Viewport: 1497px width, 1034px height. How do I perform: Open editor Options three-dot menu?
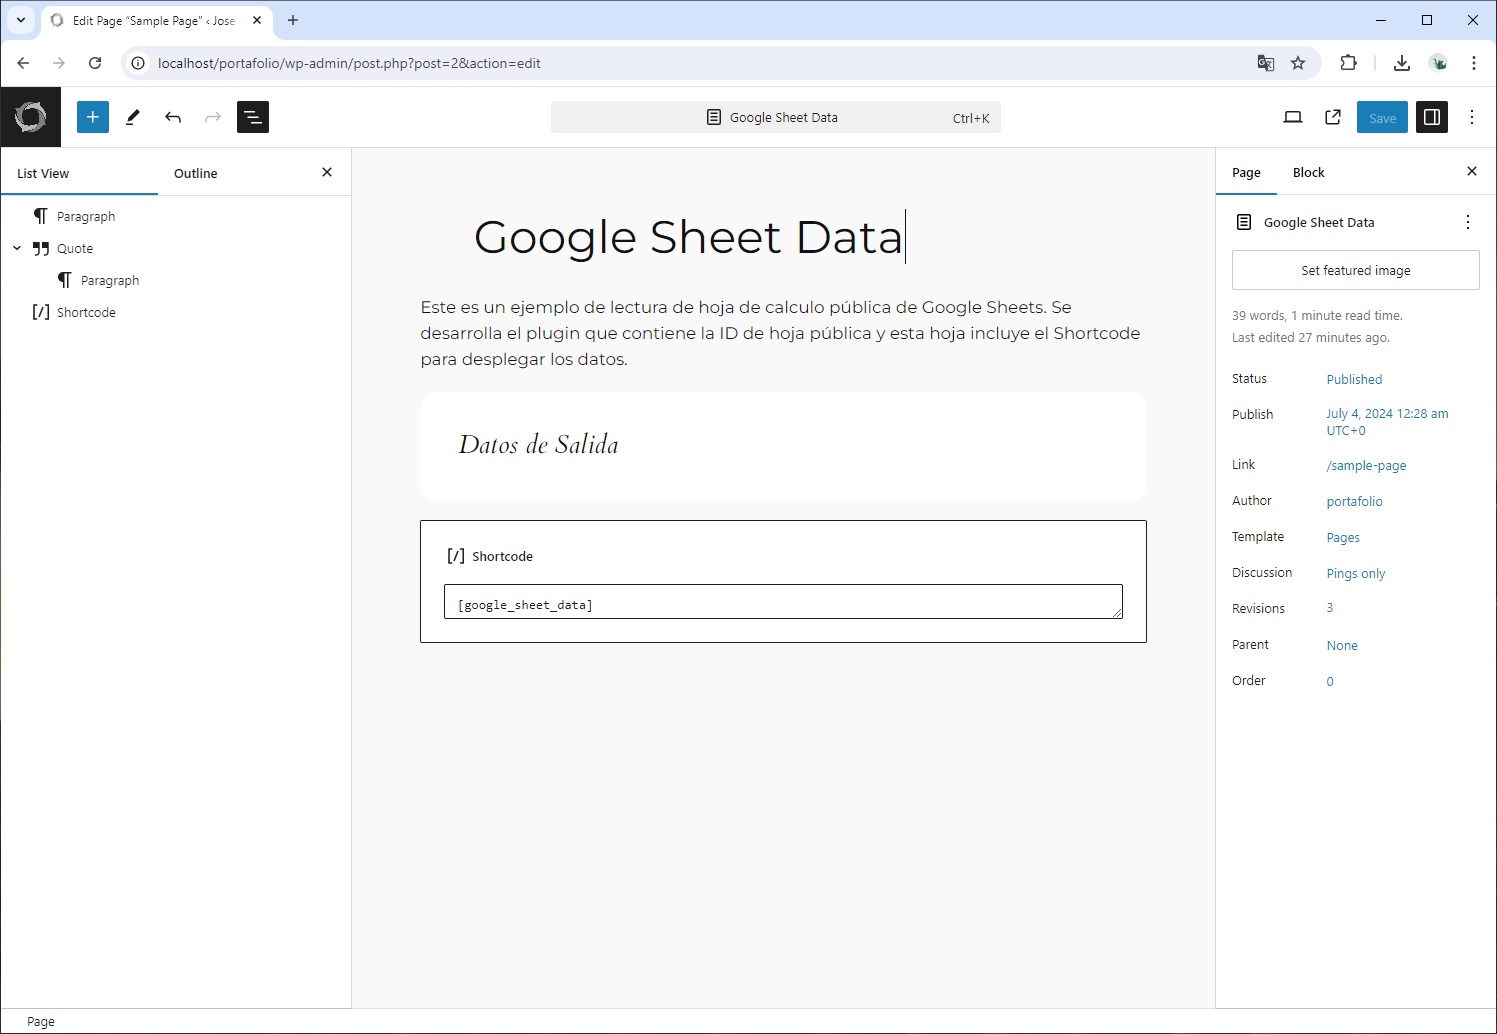[1472, 117]
